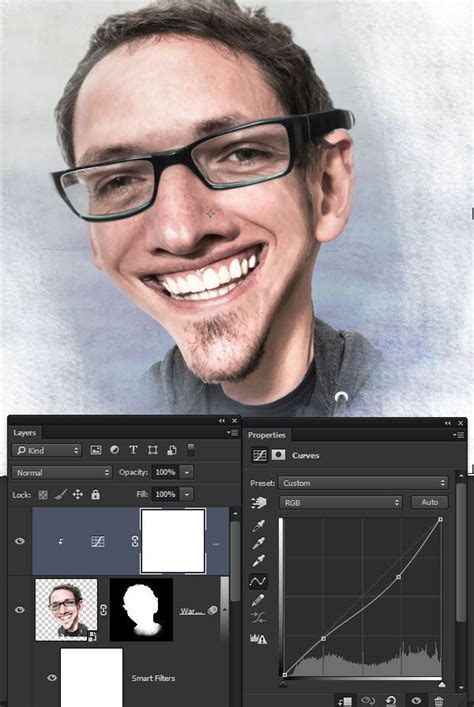Filter layers by type layers icon

133,450
